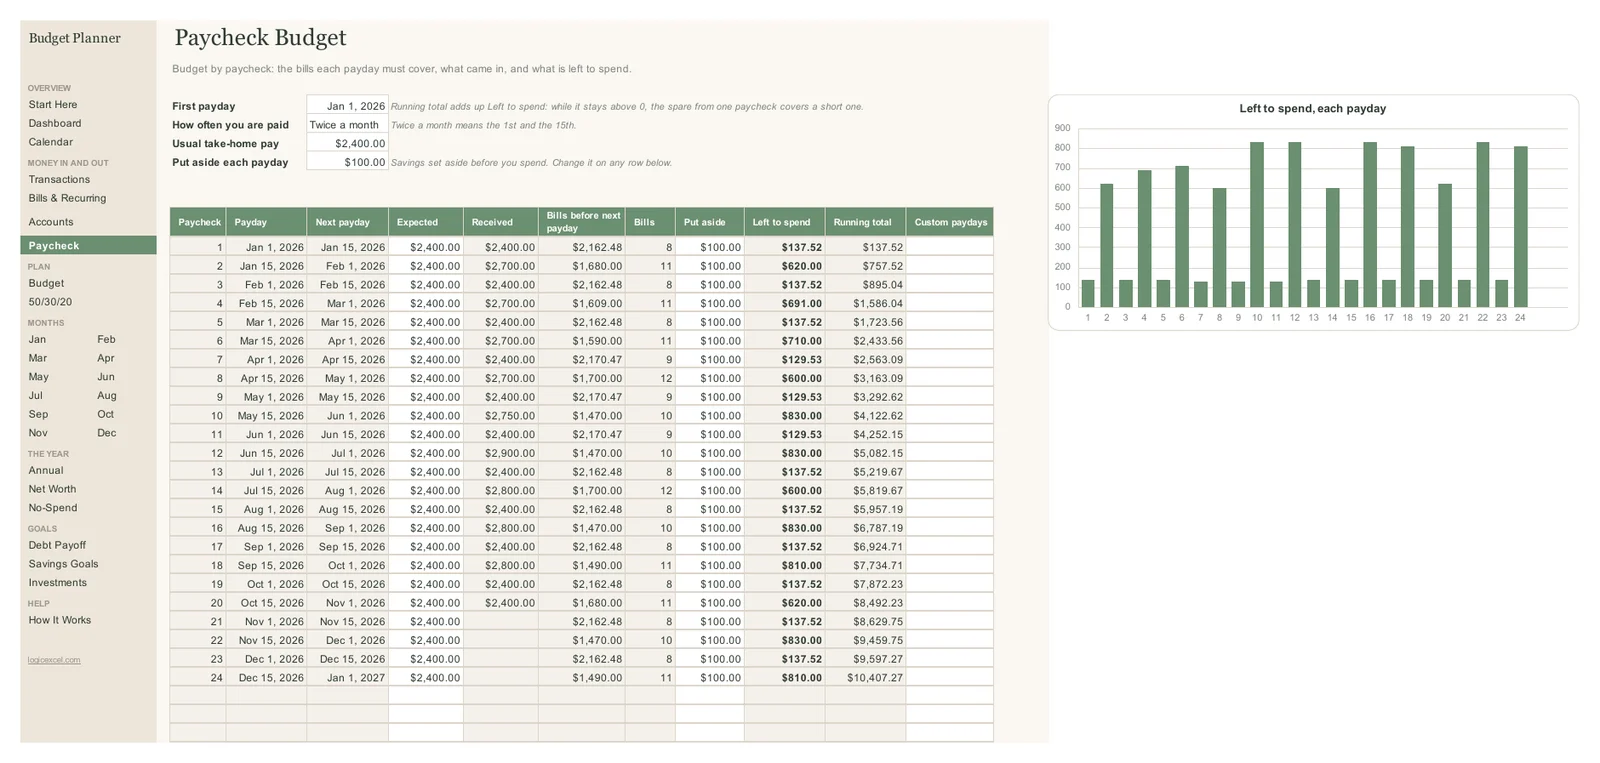Viewport: 1600px width, 763px height.
Task: Click the Left to spend column header
Action: (x=785, y=222)
